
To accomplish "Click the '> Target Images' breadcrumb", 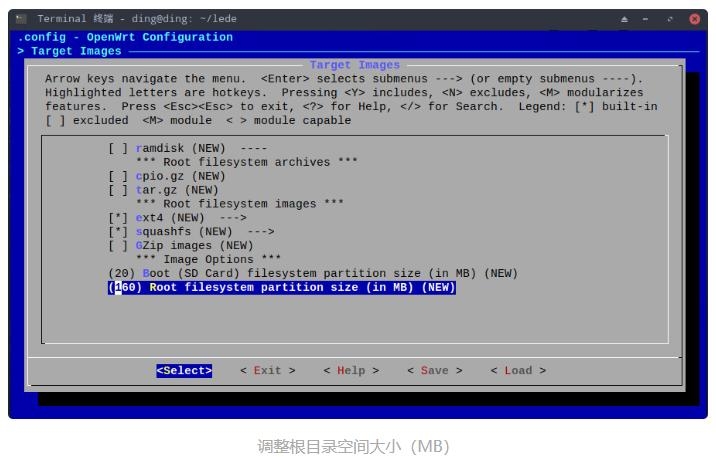I will pos(69,51).
